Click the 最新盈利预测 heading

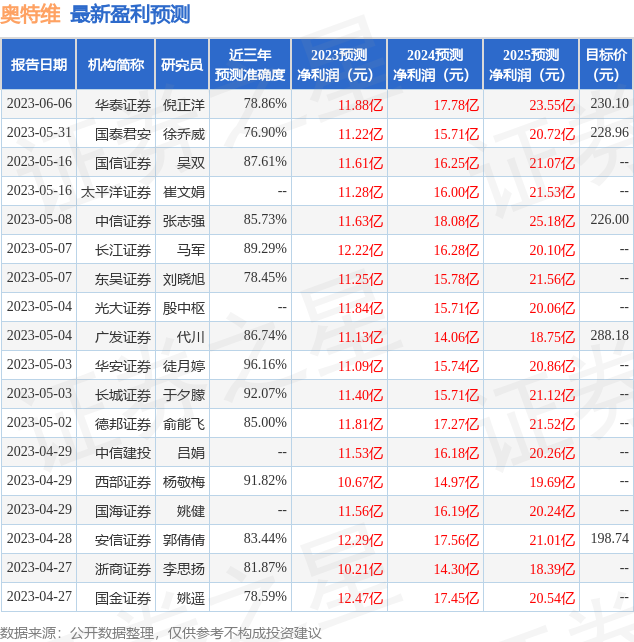[x=130, y=15]
